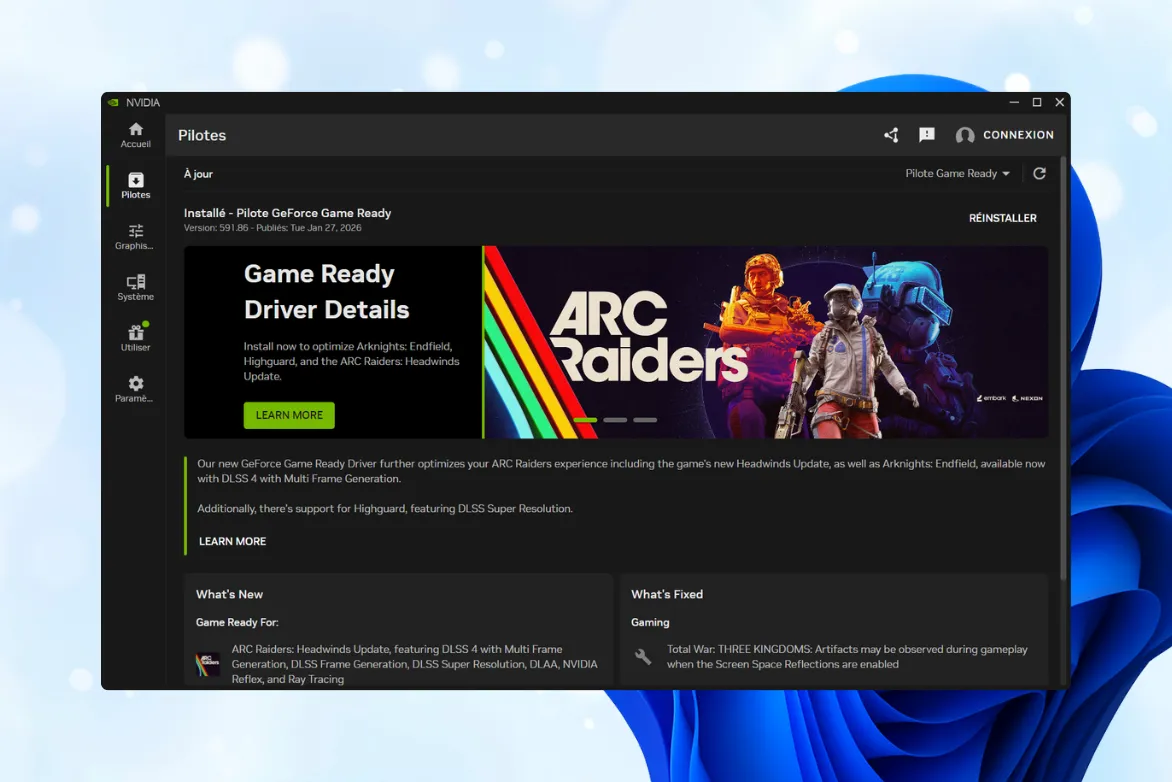Jump to third banner carousel slide
Image resolution: width=1172 pixels, height=782 pixels.
[645, 420]
